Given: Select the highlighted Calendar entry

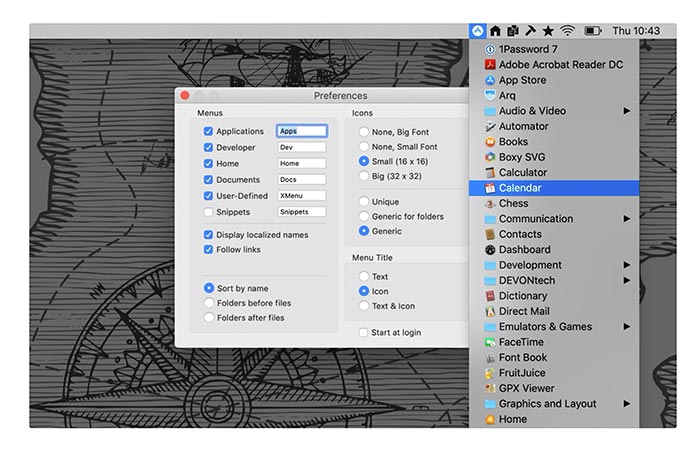Looking at the screenshot, I should [554, 188].
